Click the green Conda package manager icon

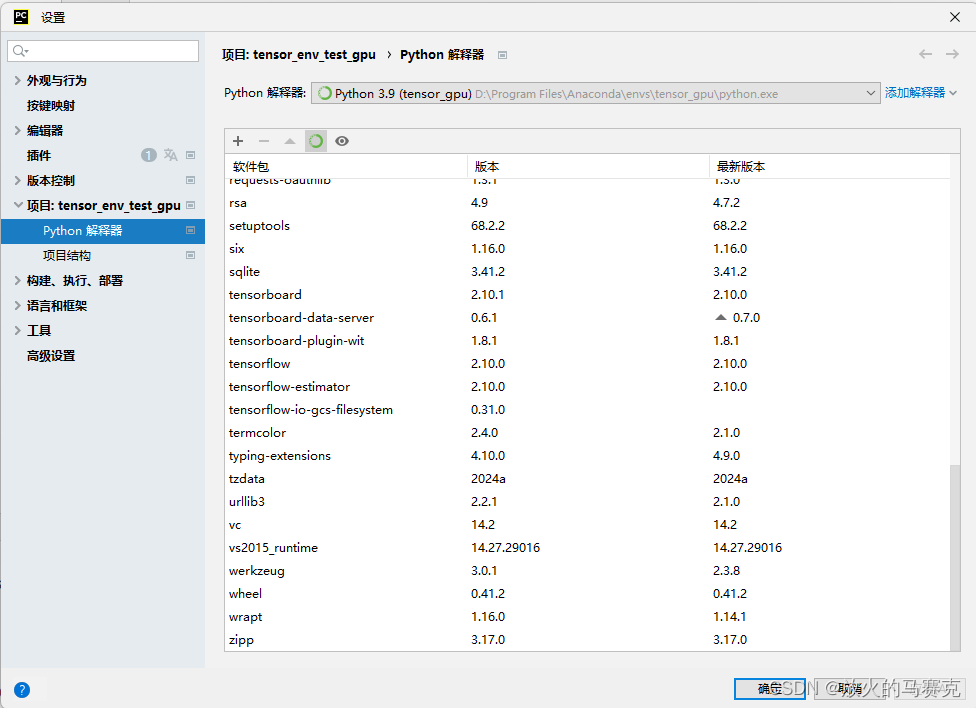pyautogui.click(x=316, y=141)
